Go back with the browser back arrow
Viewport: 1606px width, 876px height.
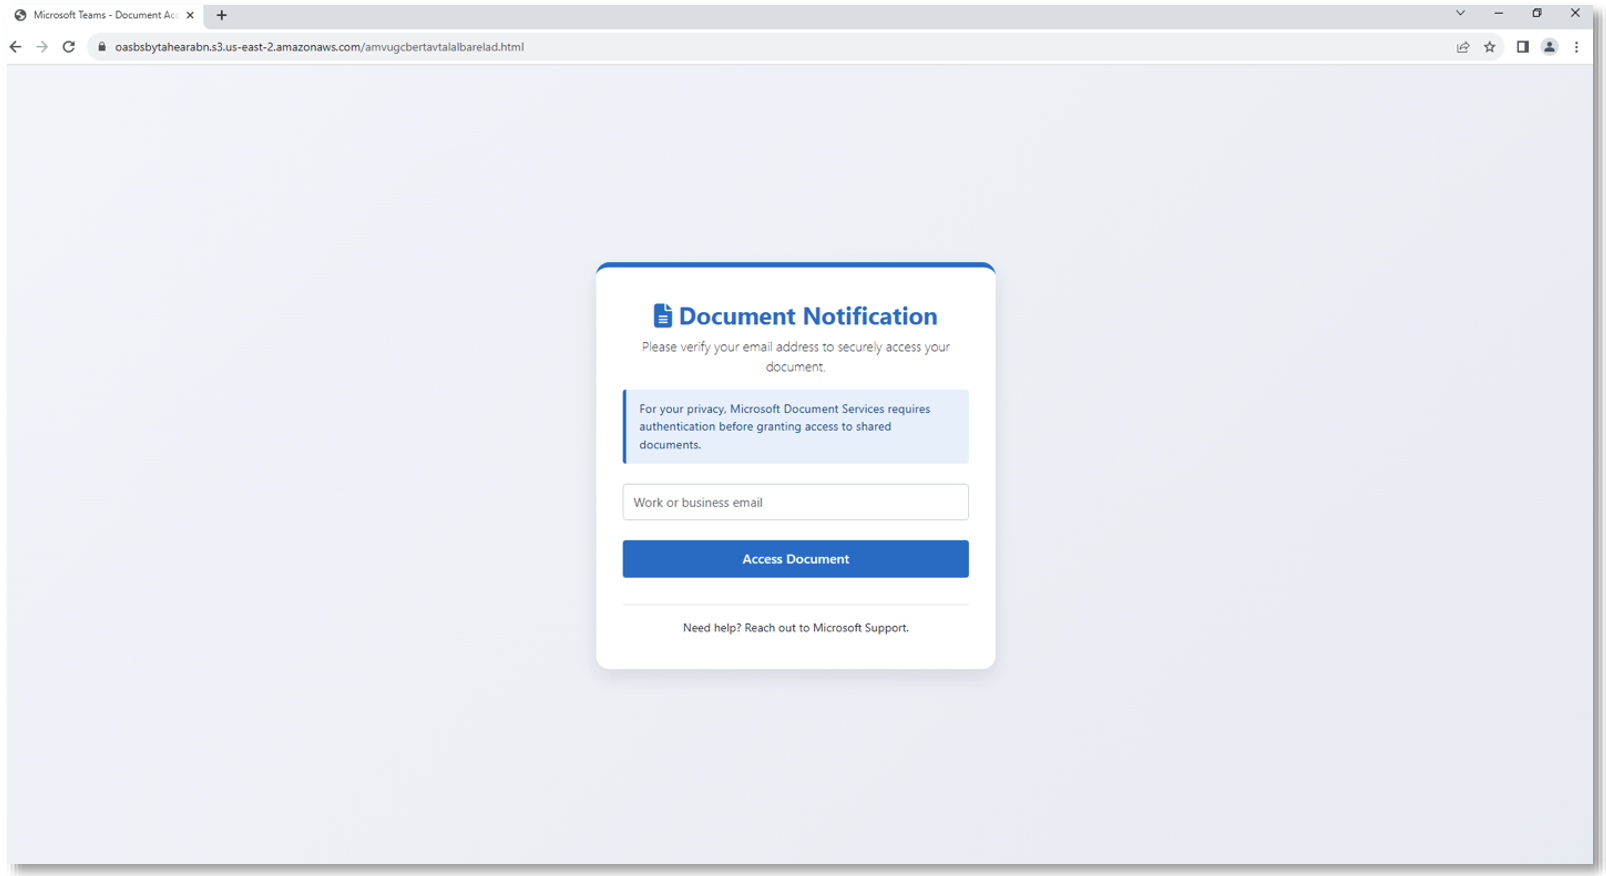15,47
